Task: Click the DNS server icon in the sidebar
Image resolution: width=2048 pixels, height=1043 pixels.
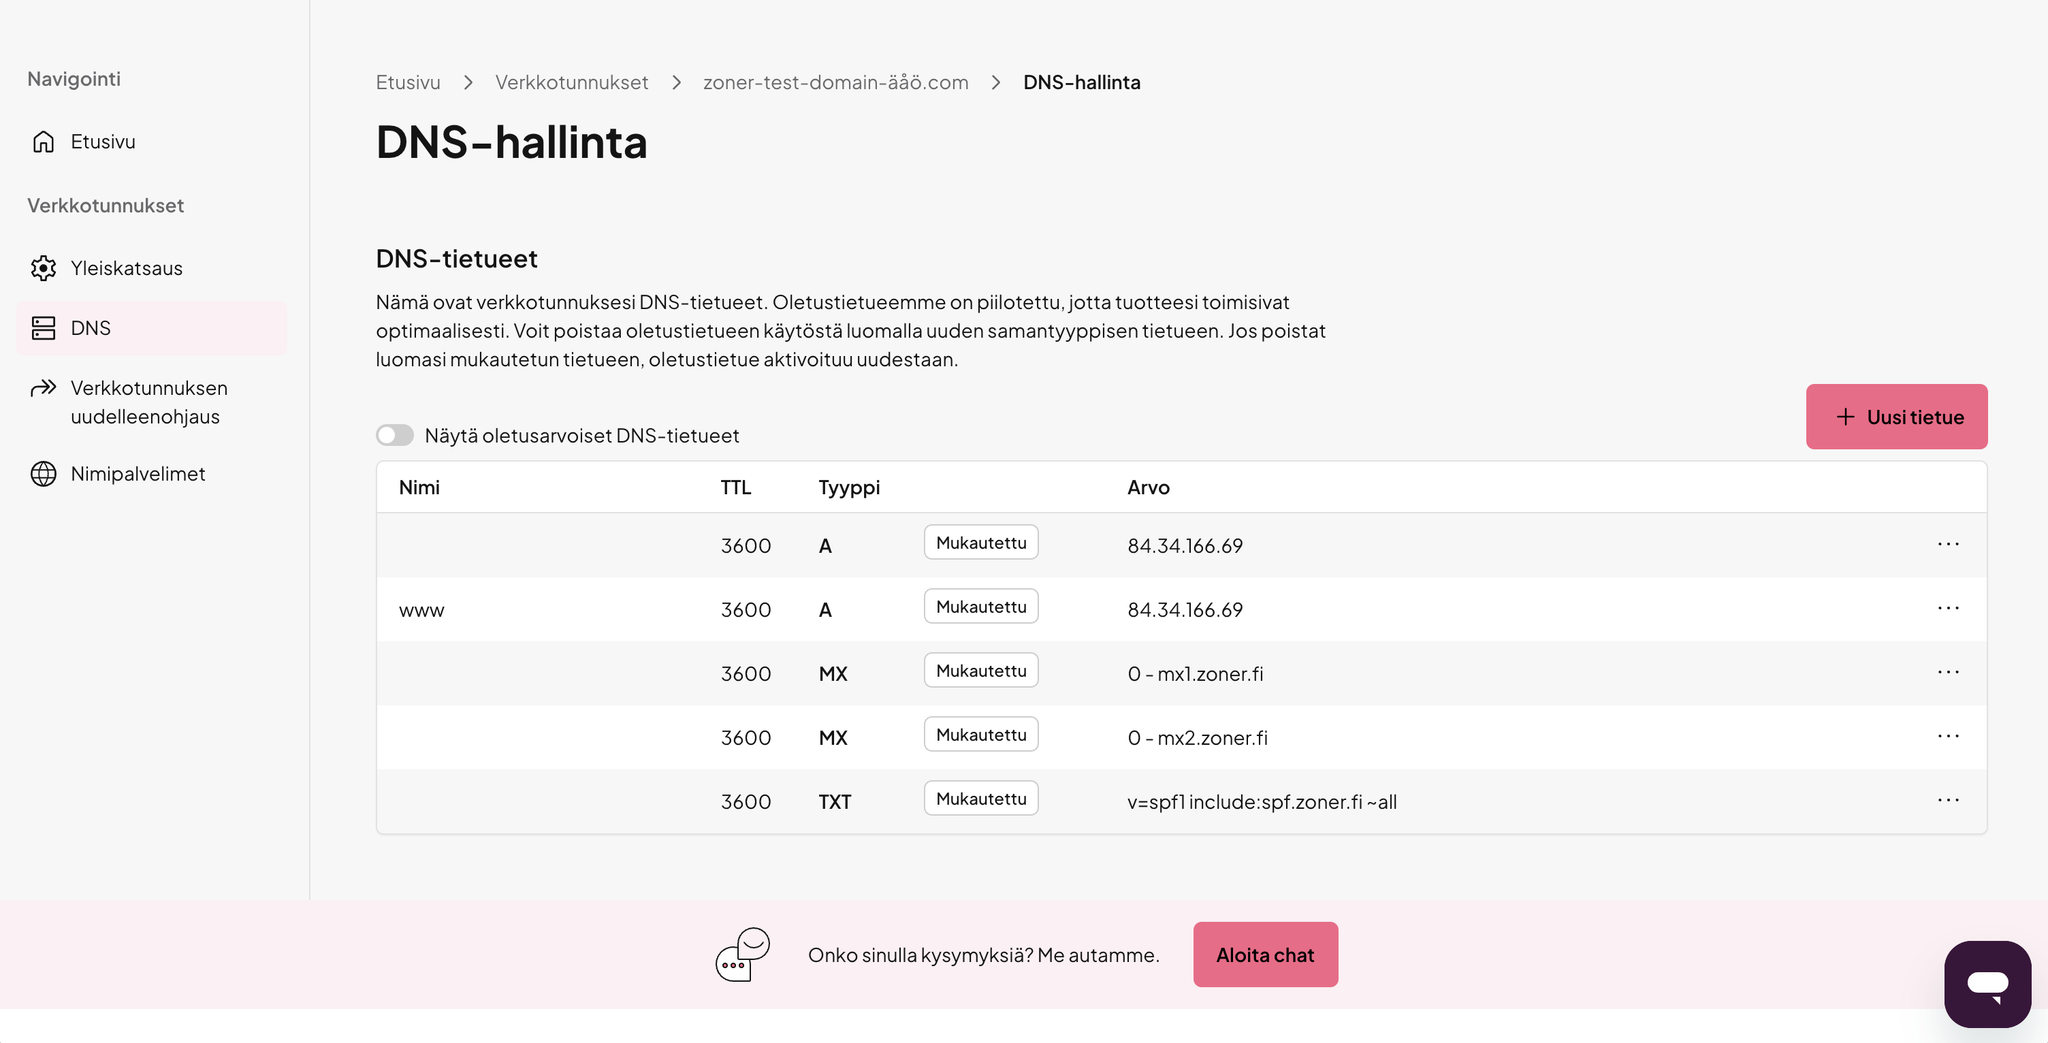Action: coord(43,328)
